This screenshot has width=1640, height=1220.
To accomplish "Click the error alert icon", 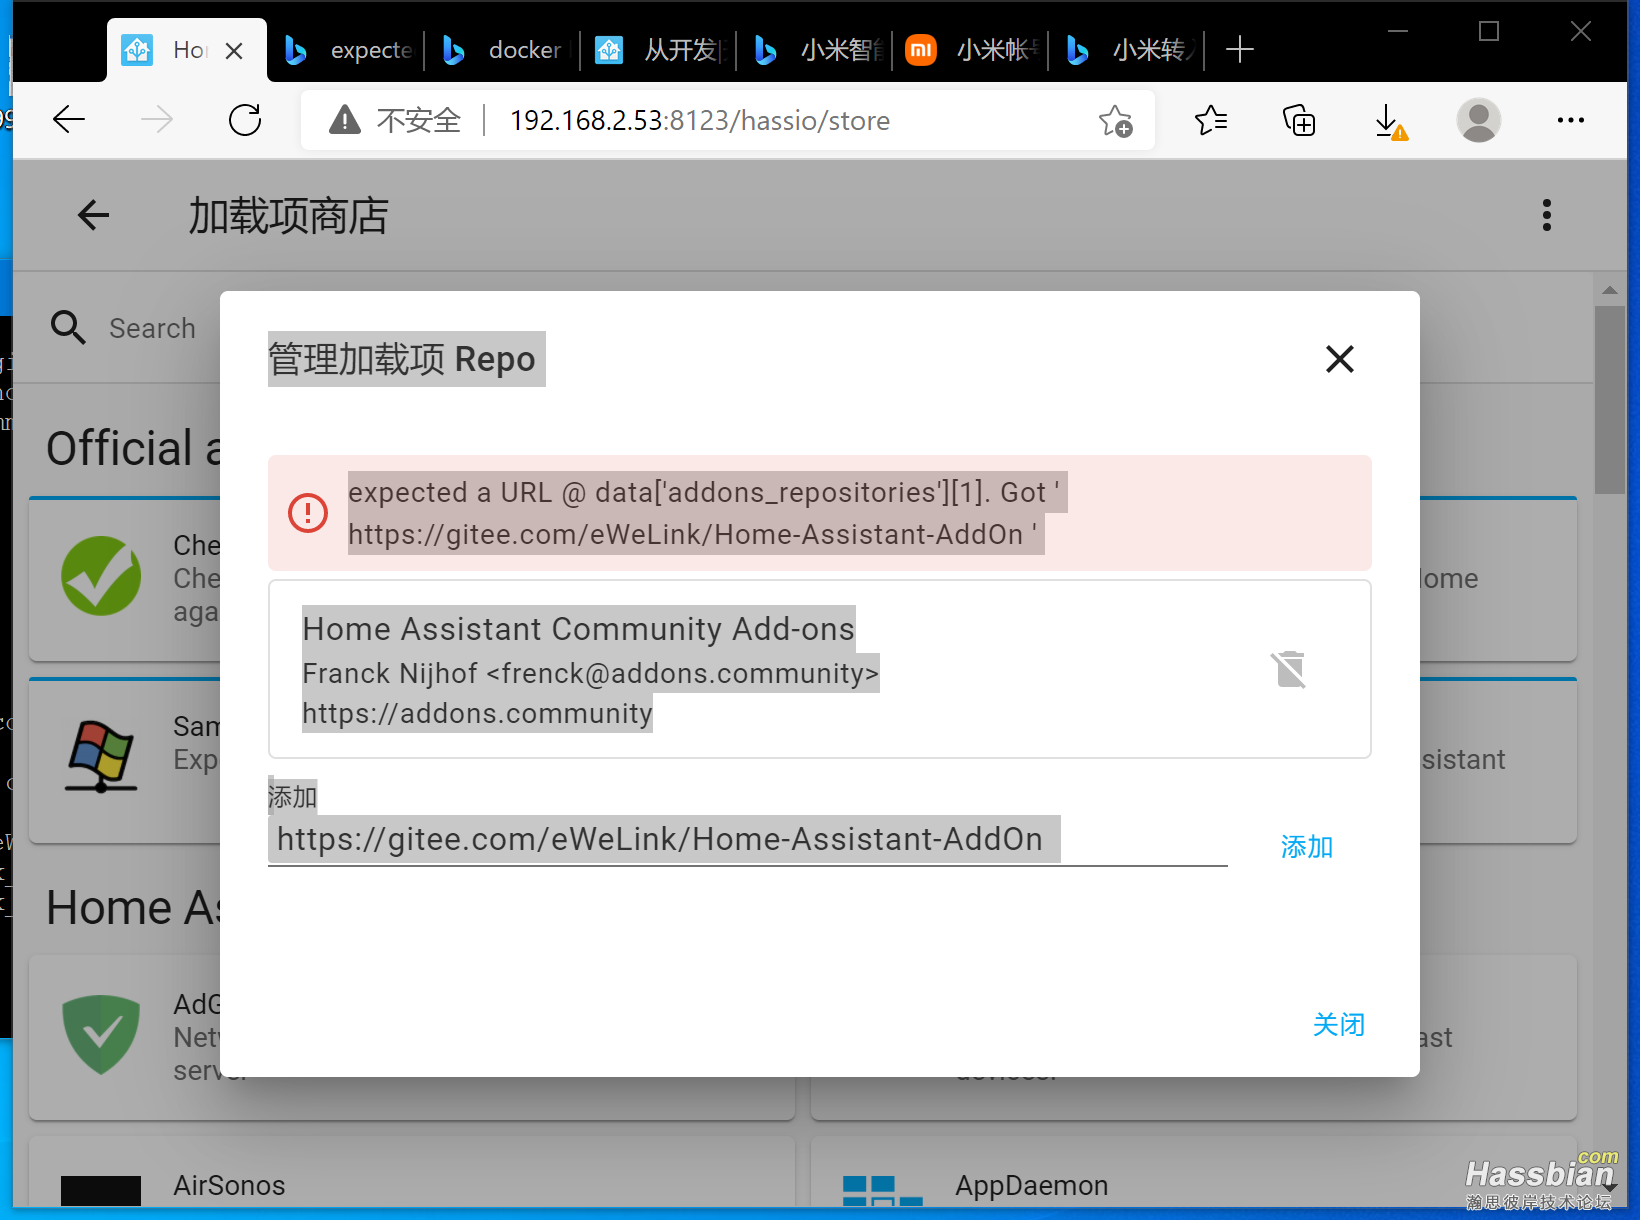I will pyautogui.click(x=308, y=513).
